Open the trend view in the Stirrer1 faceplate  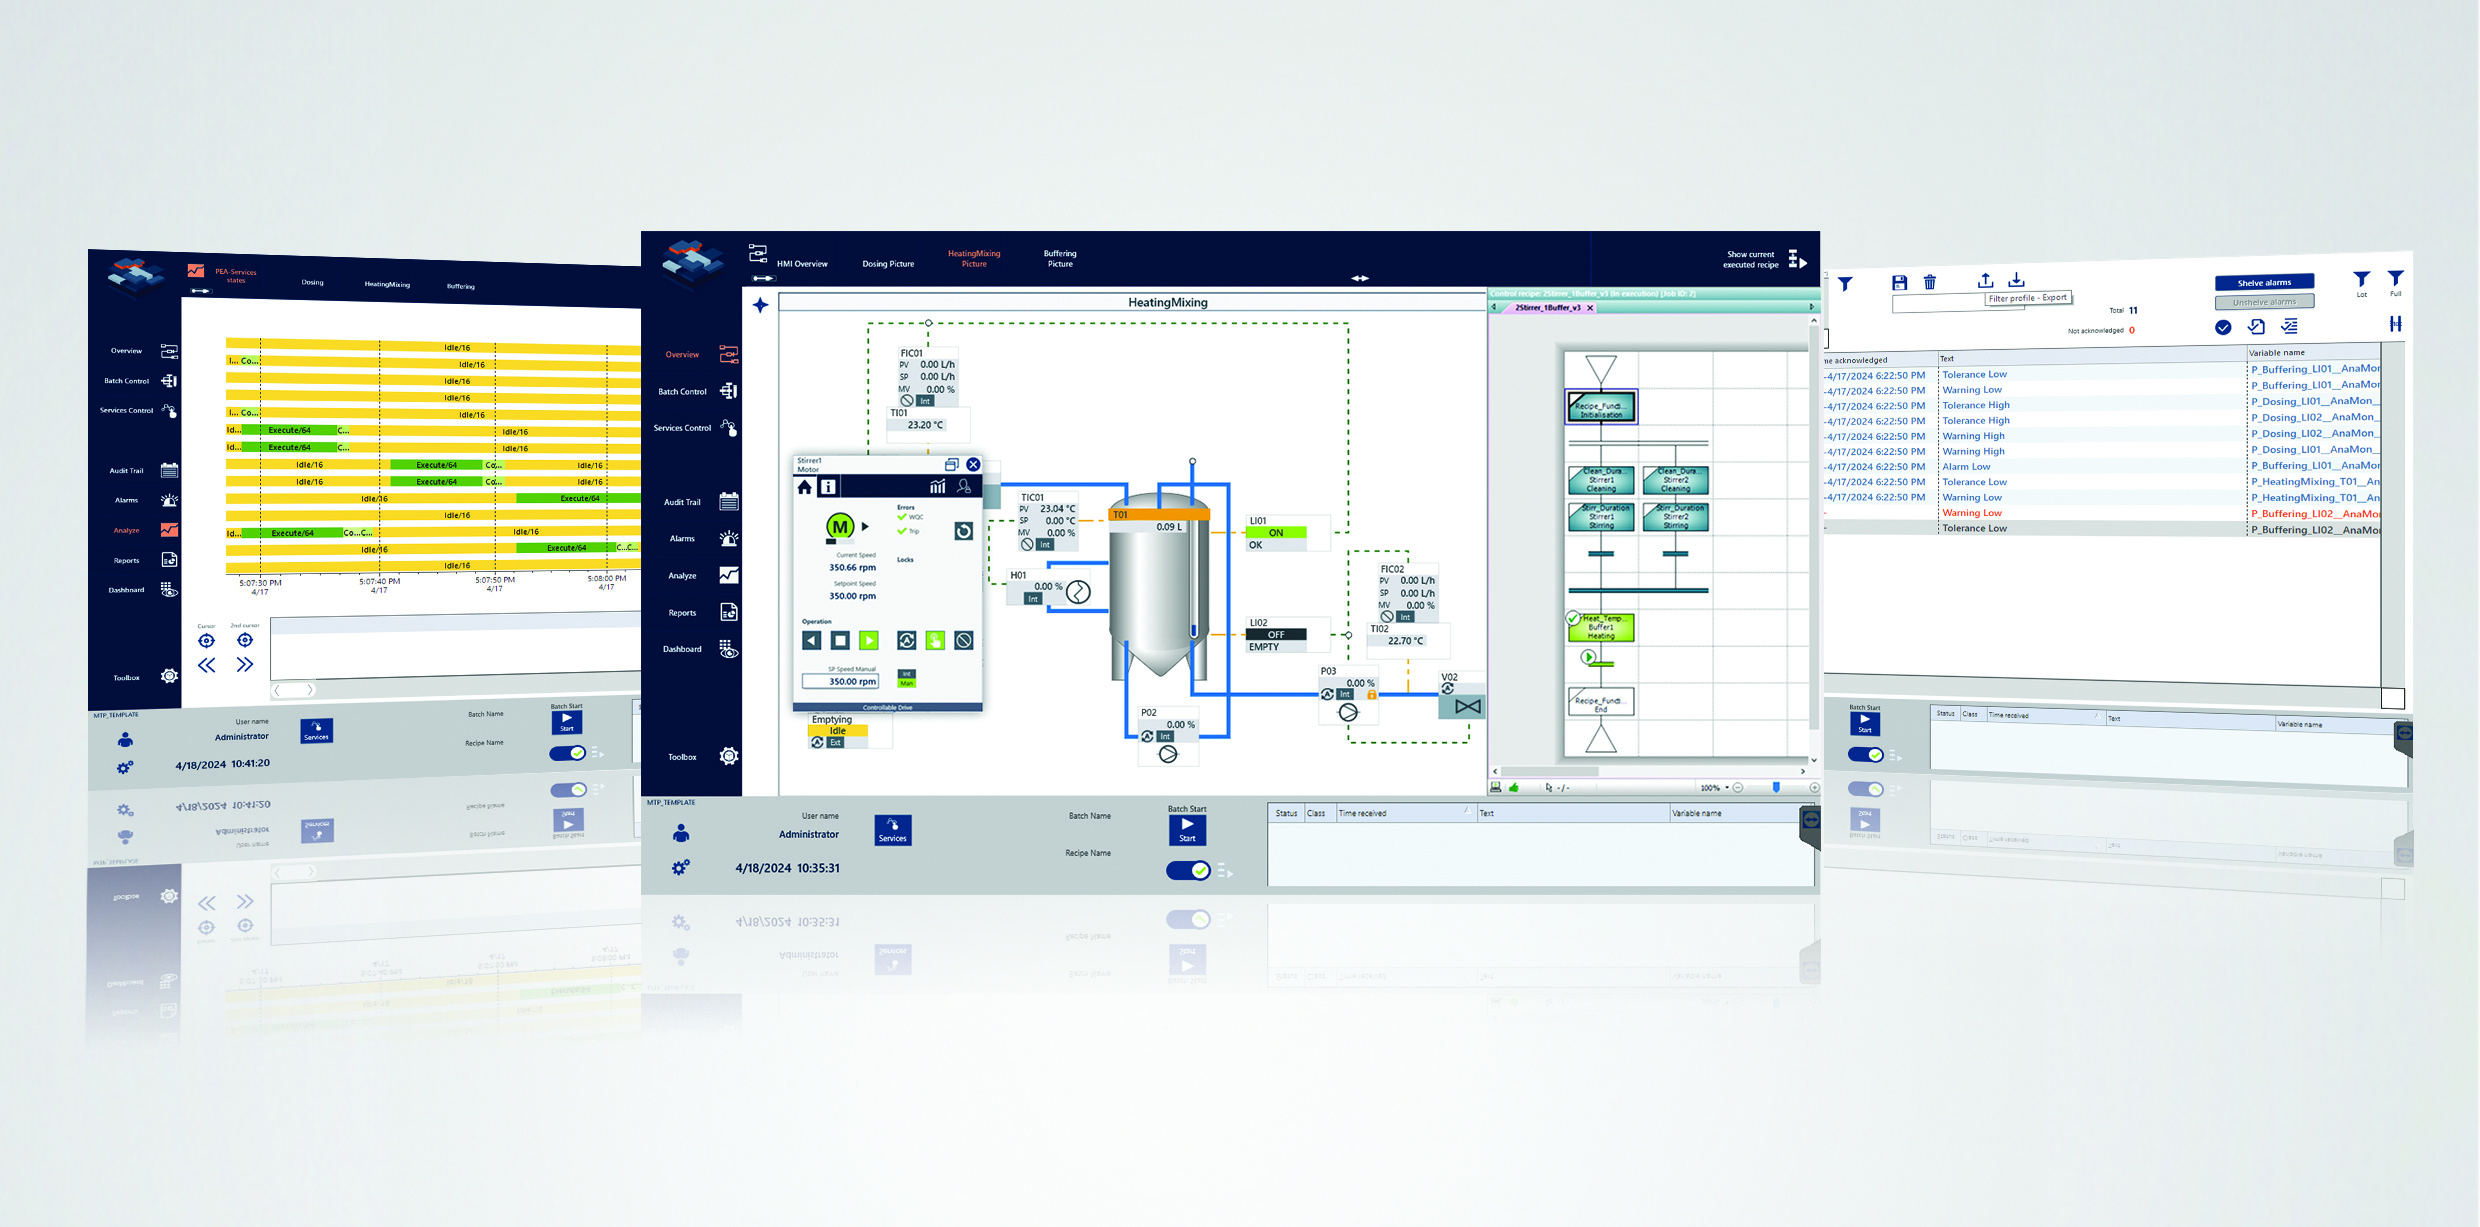[937, 487]
